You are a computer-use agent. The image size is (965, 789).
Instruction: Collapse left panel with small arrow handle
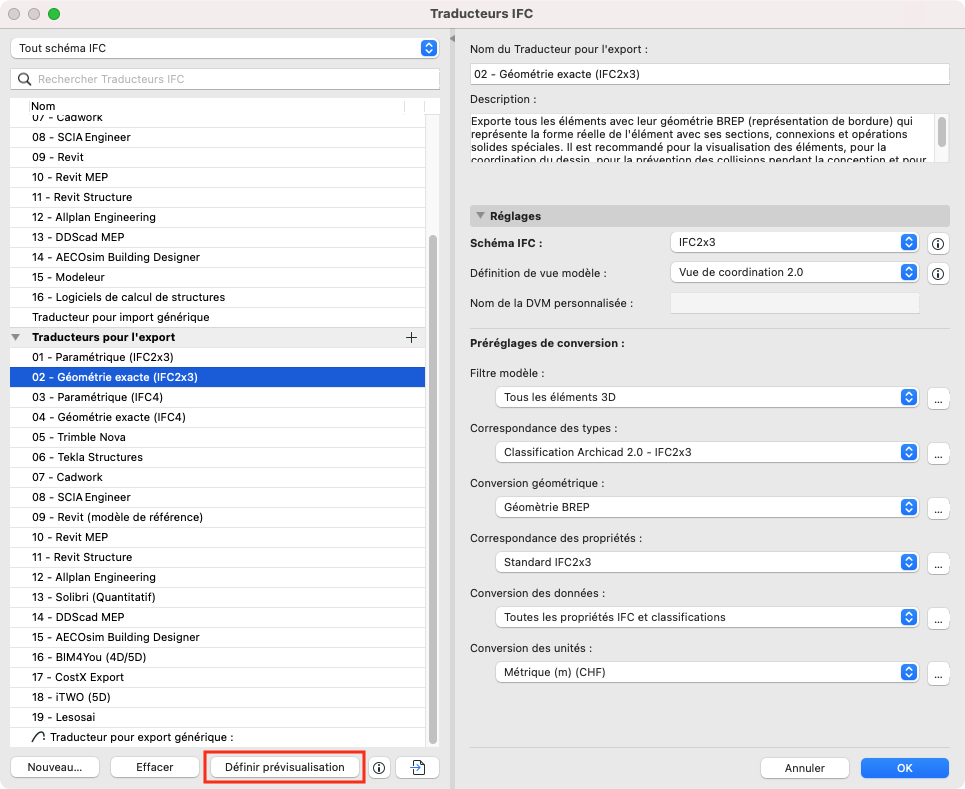click(x=452, y=38)
